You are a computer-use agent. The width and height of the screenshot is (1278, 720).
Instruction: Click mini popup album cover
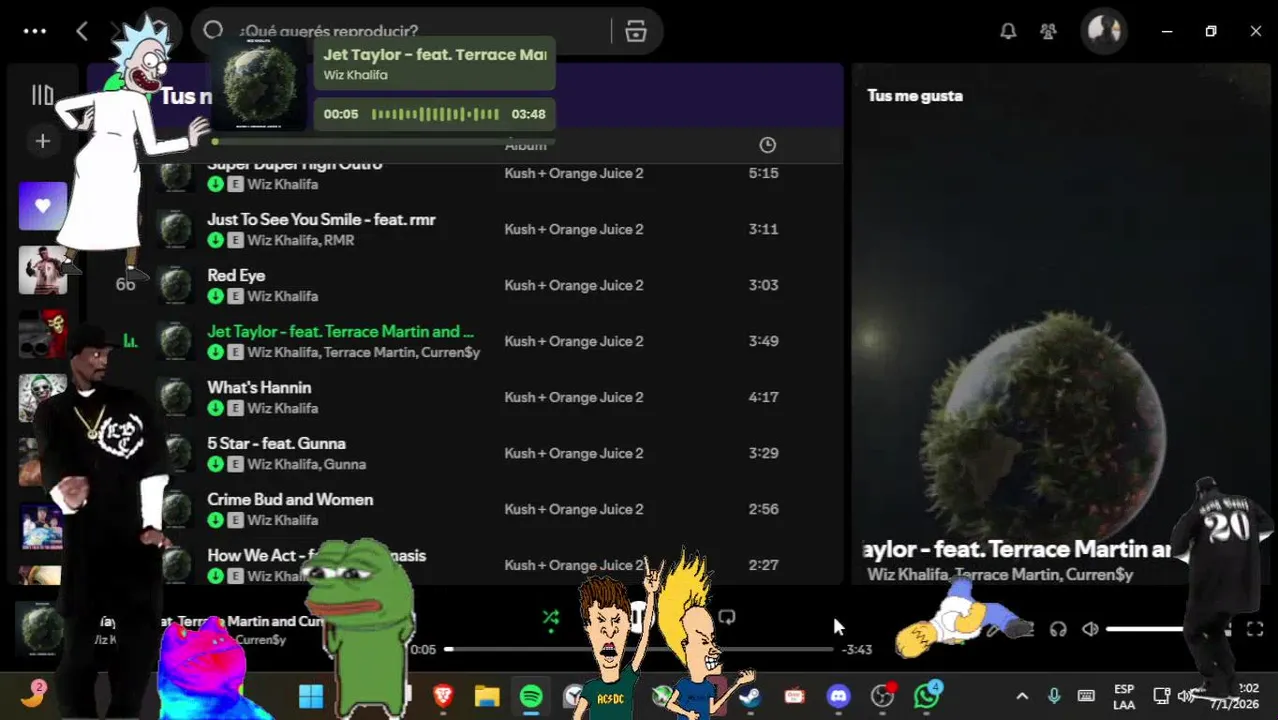click(259, 85)
